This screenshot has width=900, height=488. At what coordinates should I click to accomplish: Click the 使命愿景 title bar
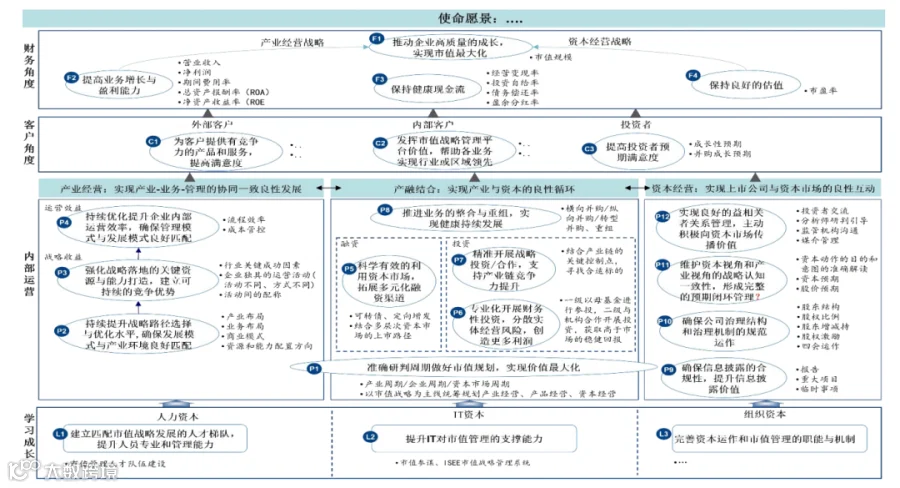point(453,18)
